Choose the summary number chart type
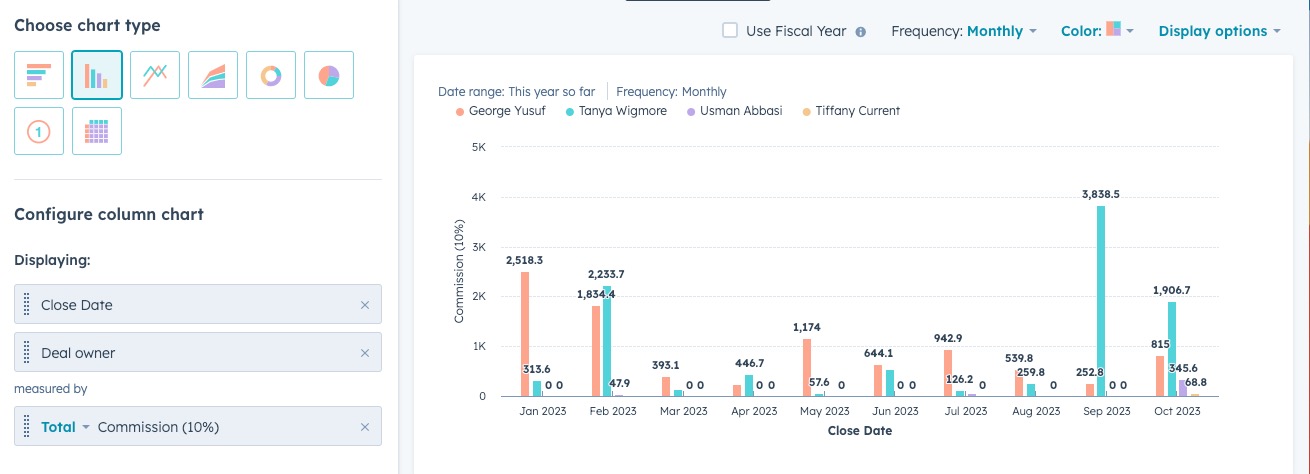The width and height of the screenshot is (1310, 474). coord(39,131)
